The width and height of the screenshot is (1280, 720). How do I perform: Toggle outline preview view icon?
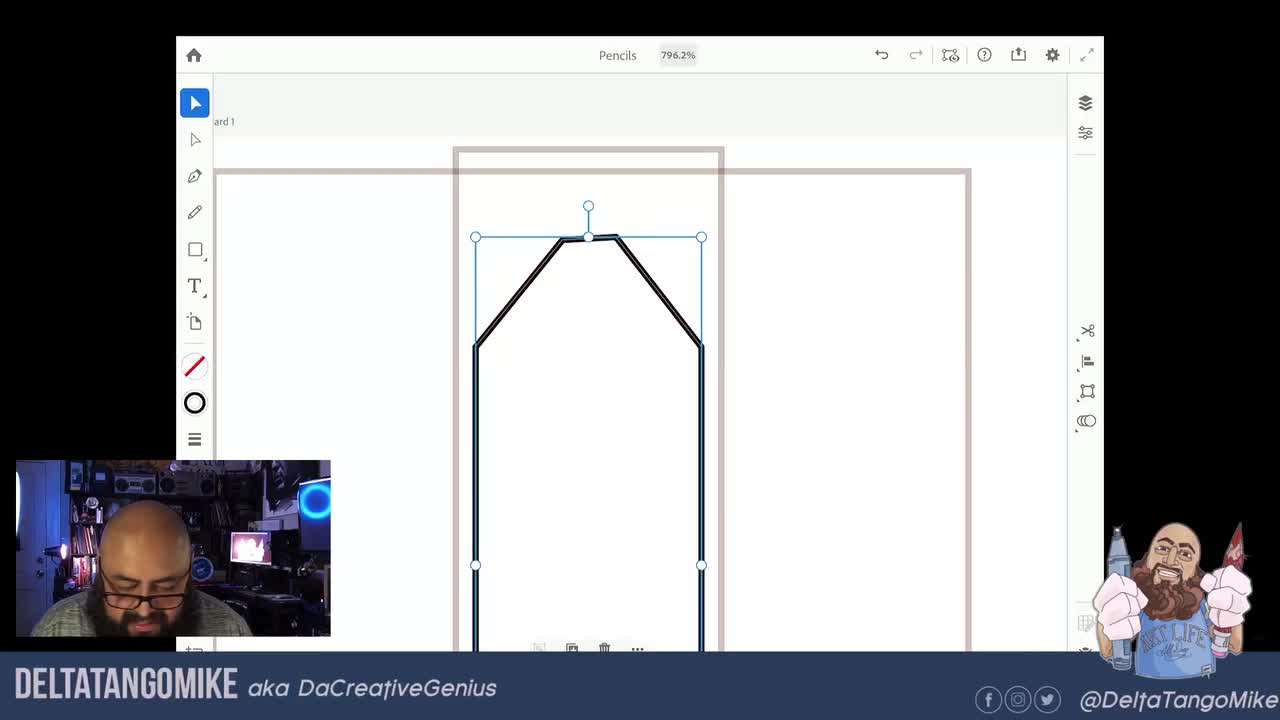coord(950,55)
